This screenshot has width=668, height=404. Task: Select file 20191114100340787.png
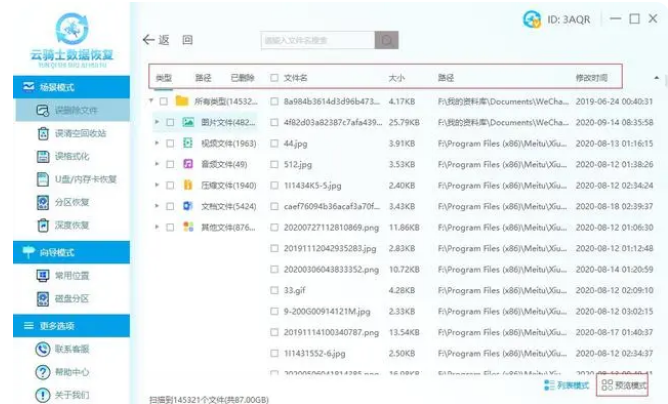[331, 332]
